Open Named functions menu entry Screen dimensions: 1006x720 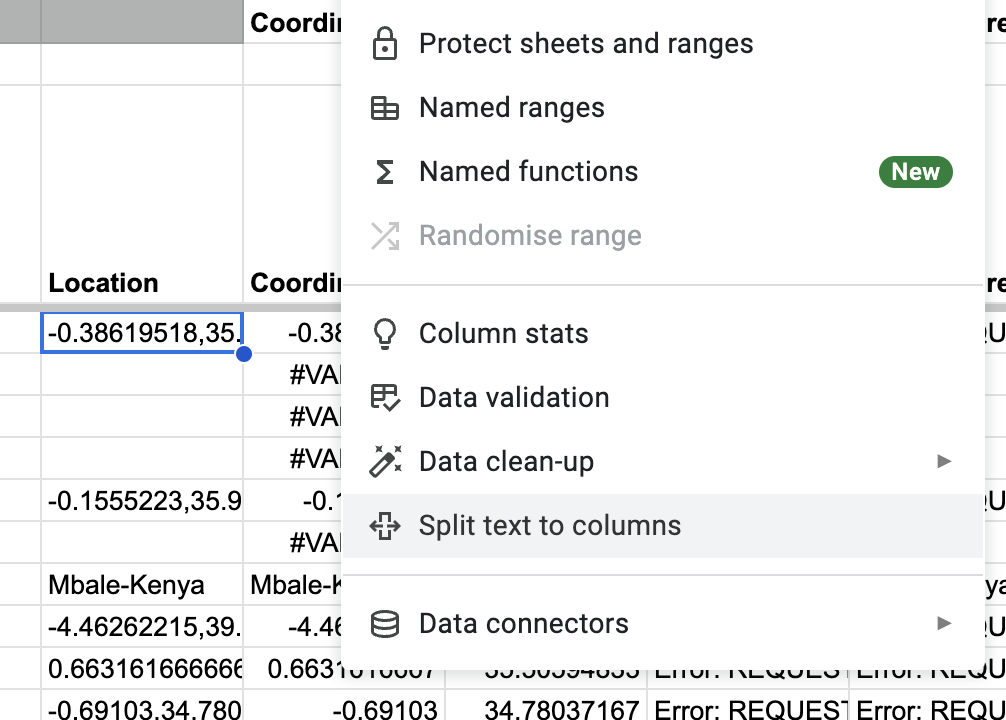663,172
